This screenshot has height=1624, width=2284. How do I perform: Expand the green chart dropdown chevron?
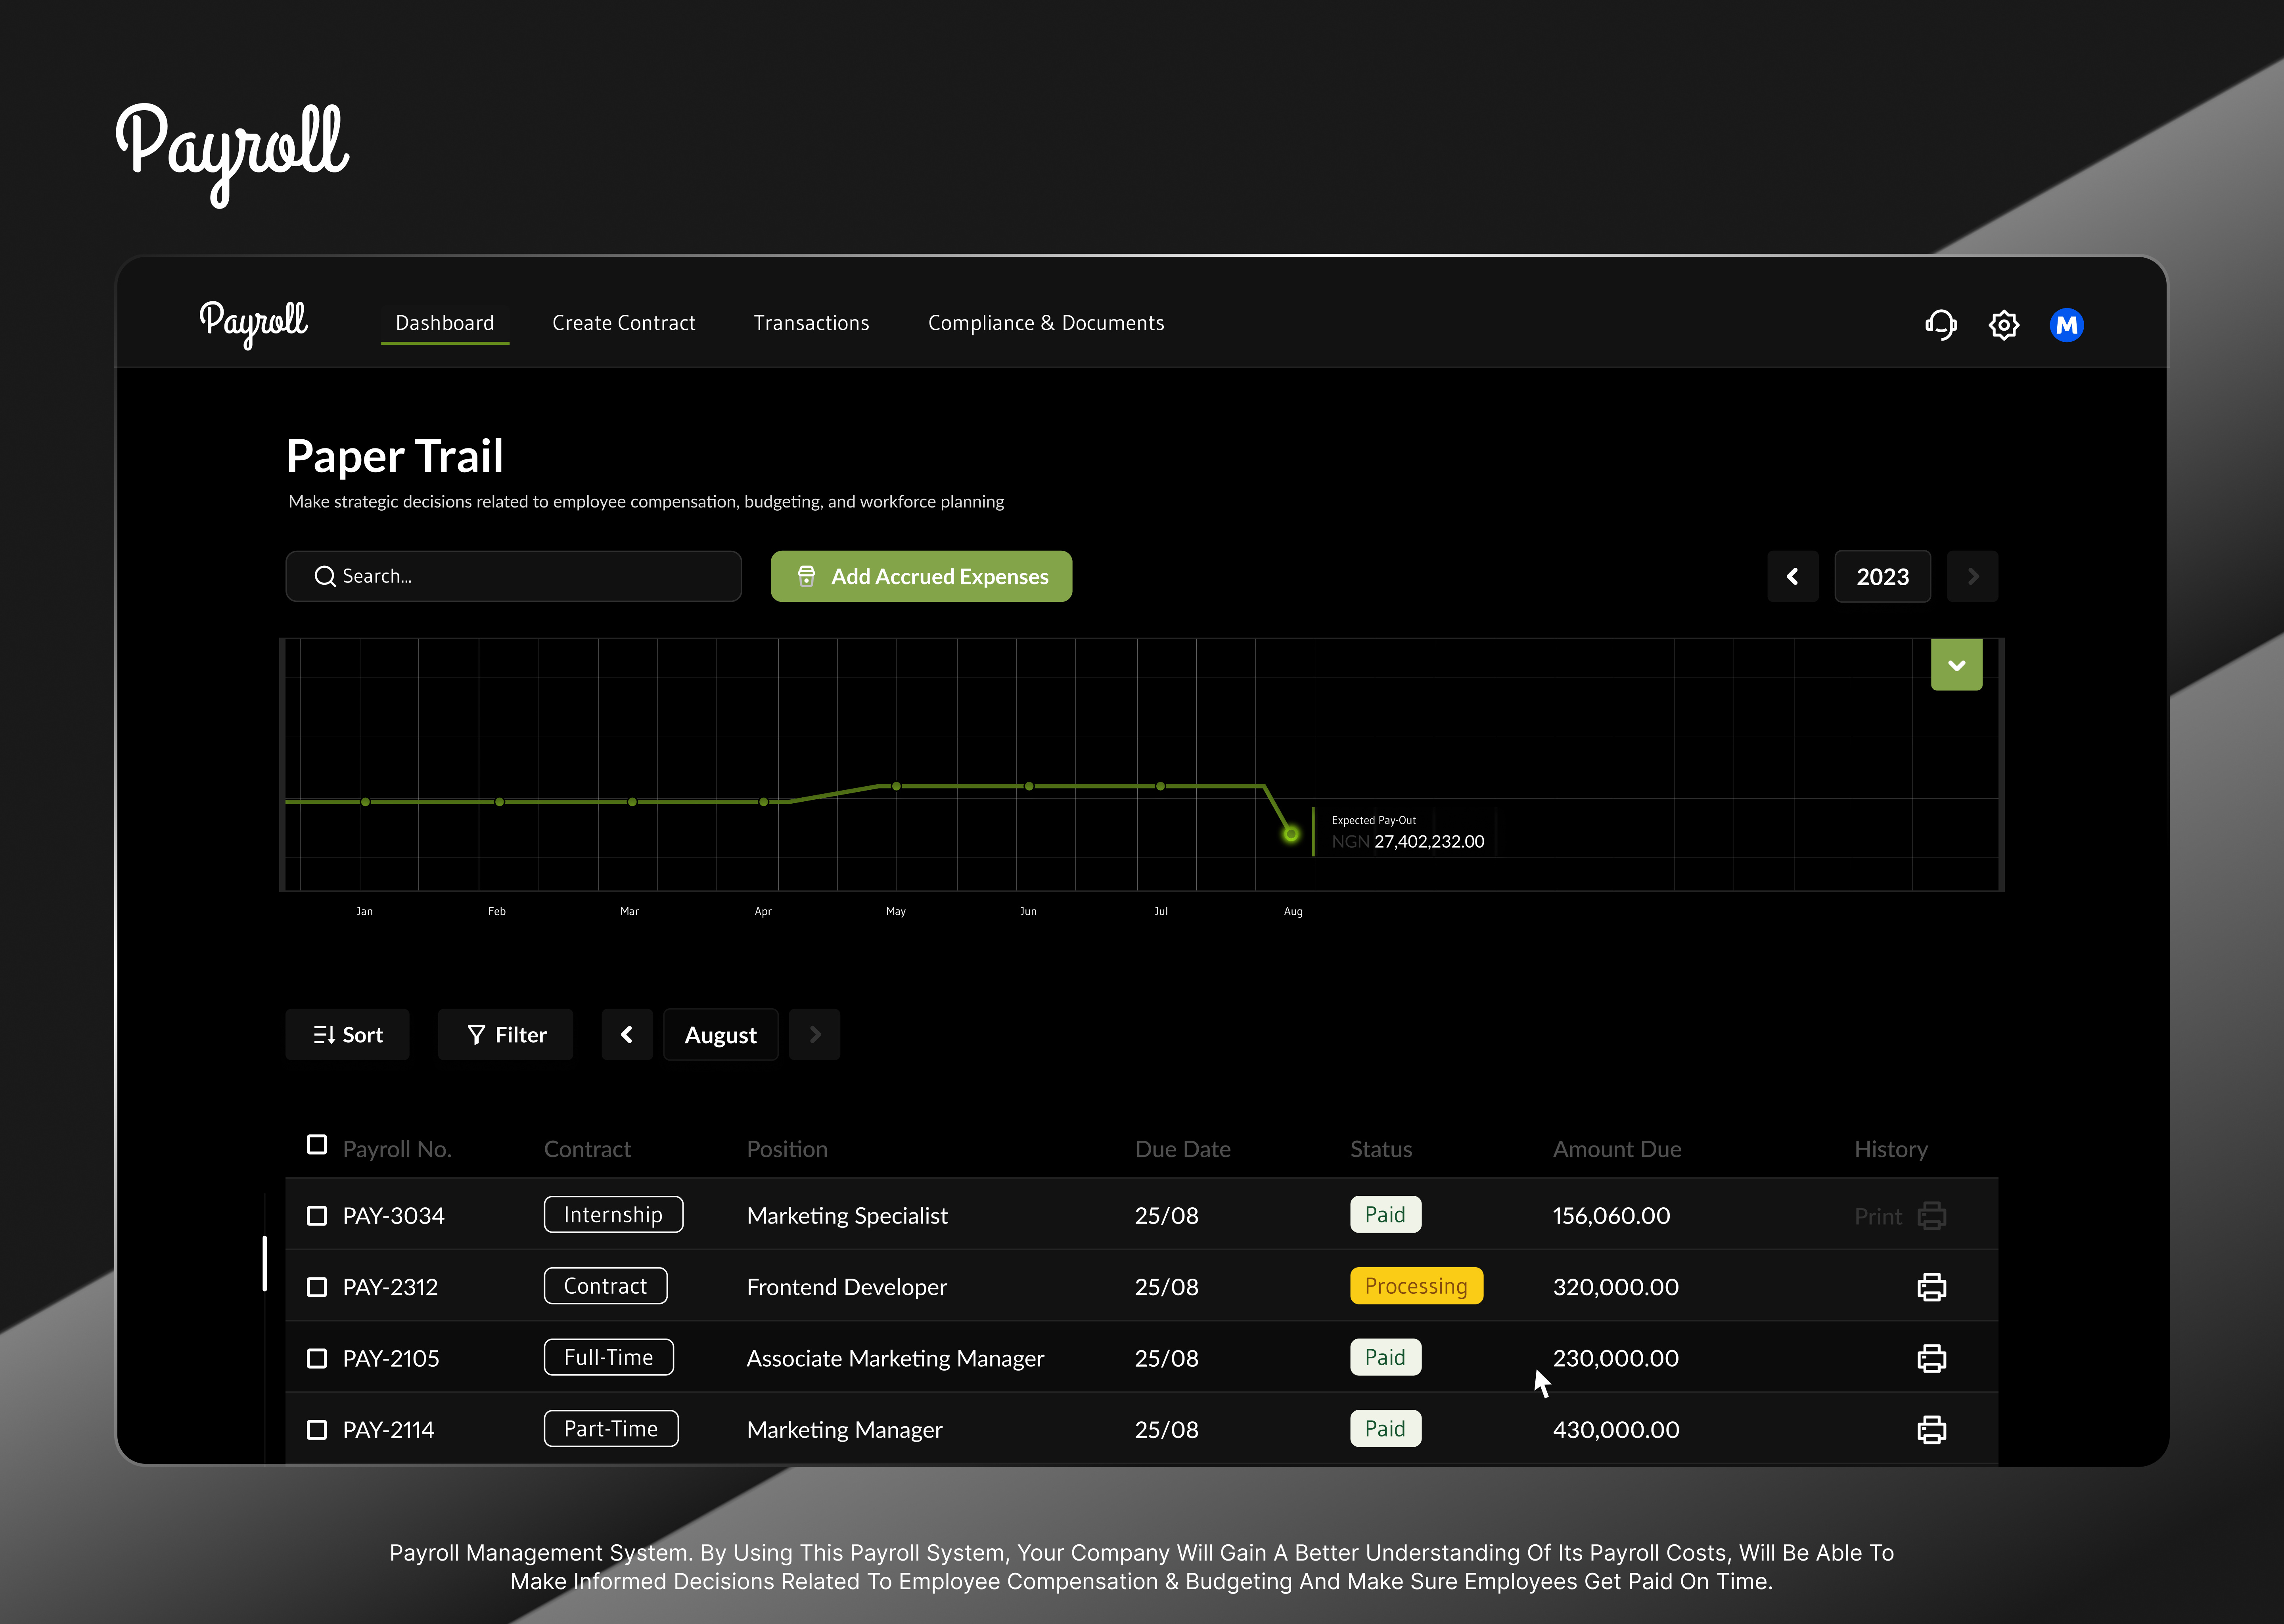(1956, 665)
